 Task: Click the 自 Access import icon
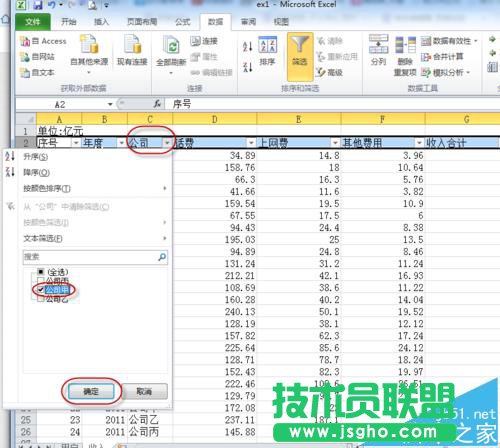click(x=25, y=41)
